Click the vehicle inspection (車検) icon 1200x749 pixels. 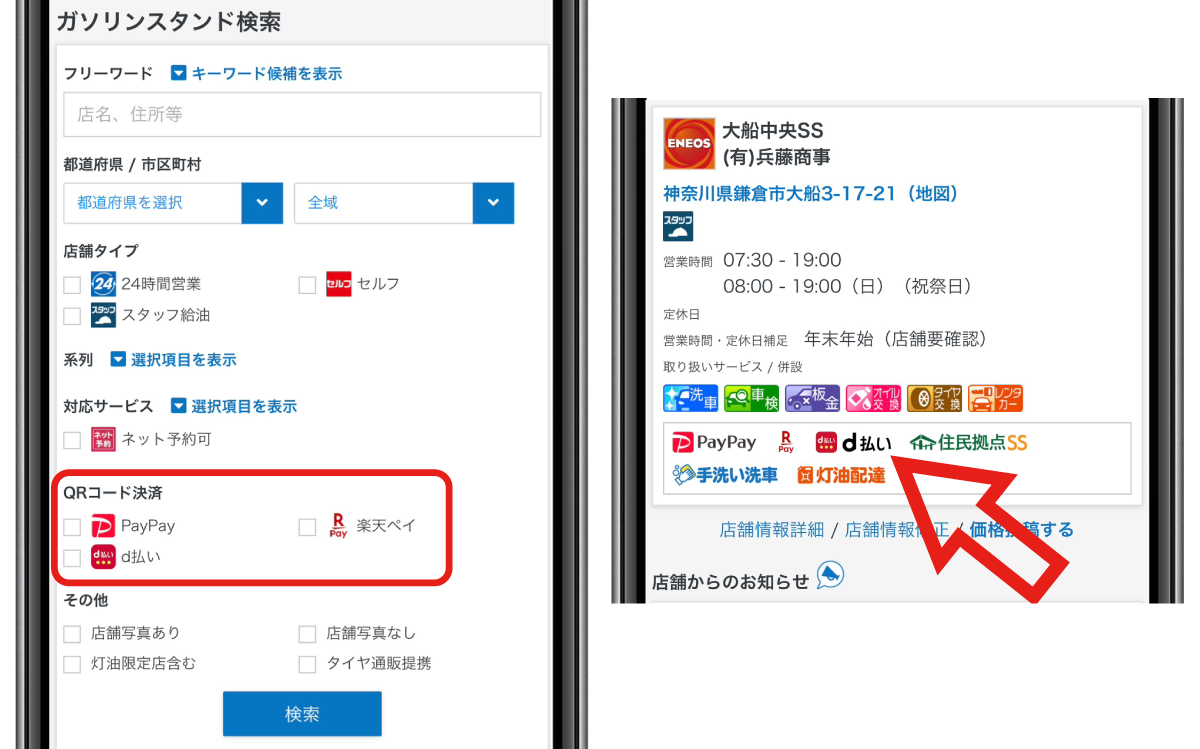point(751,398)
